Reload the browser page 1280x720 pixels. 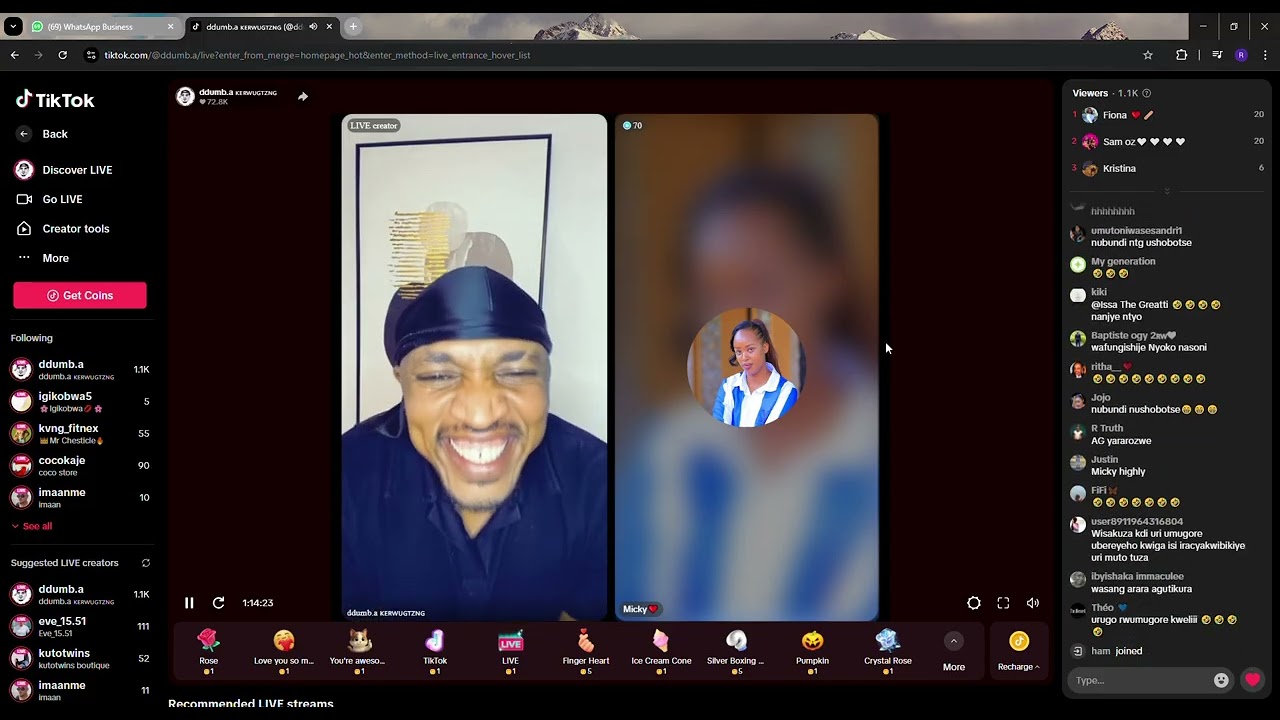(x=62, y=55)
